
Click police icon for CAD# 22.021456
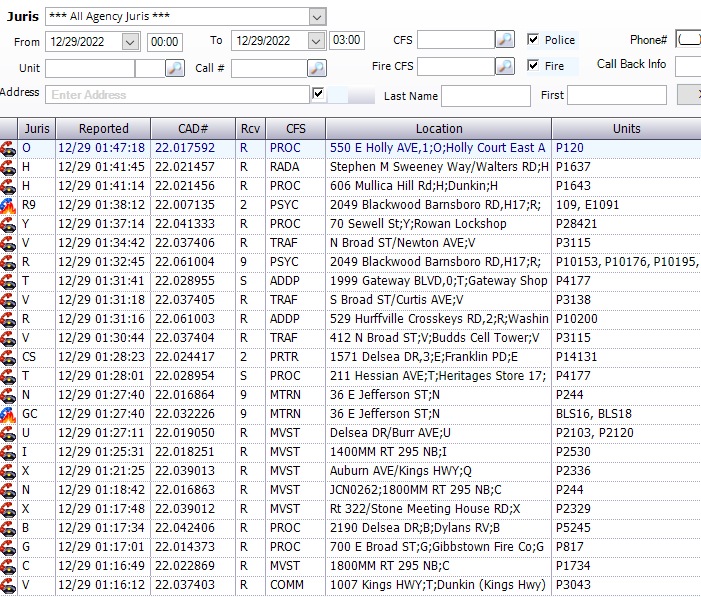[8, 186]
